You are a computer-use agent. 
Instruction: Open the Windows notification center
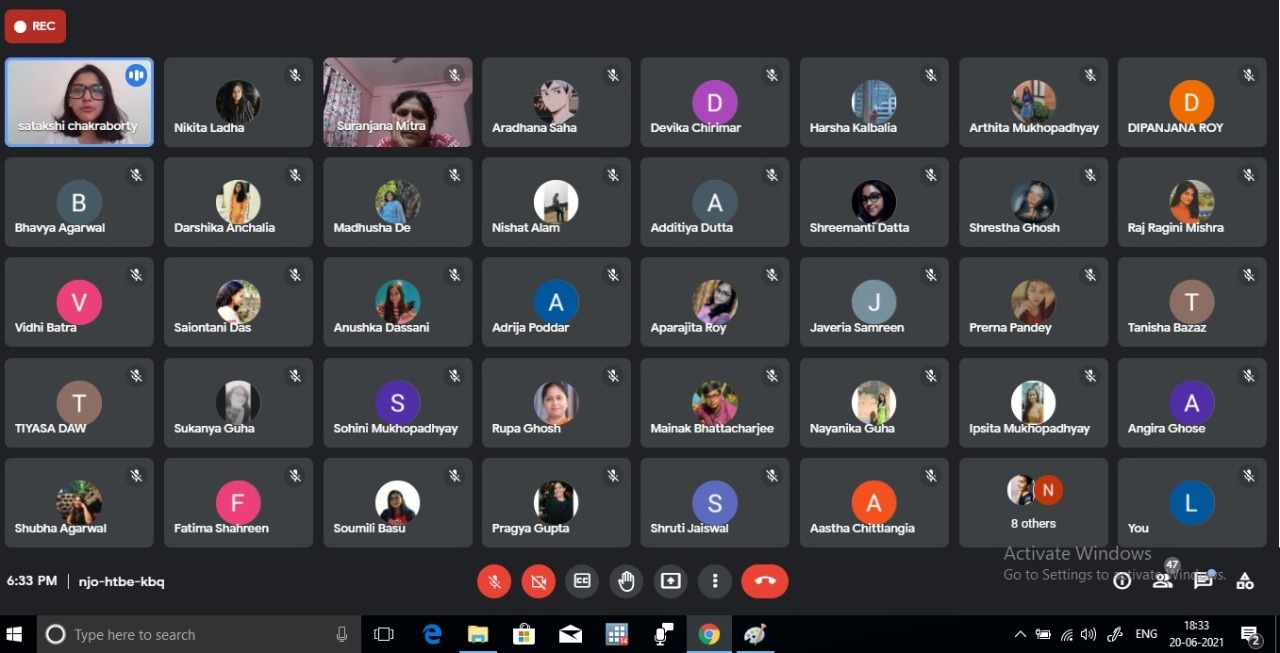click(1250, 634)
